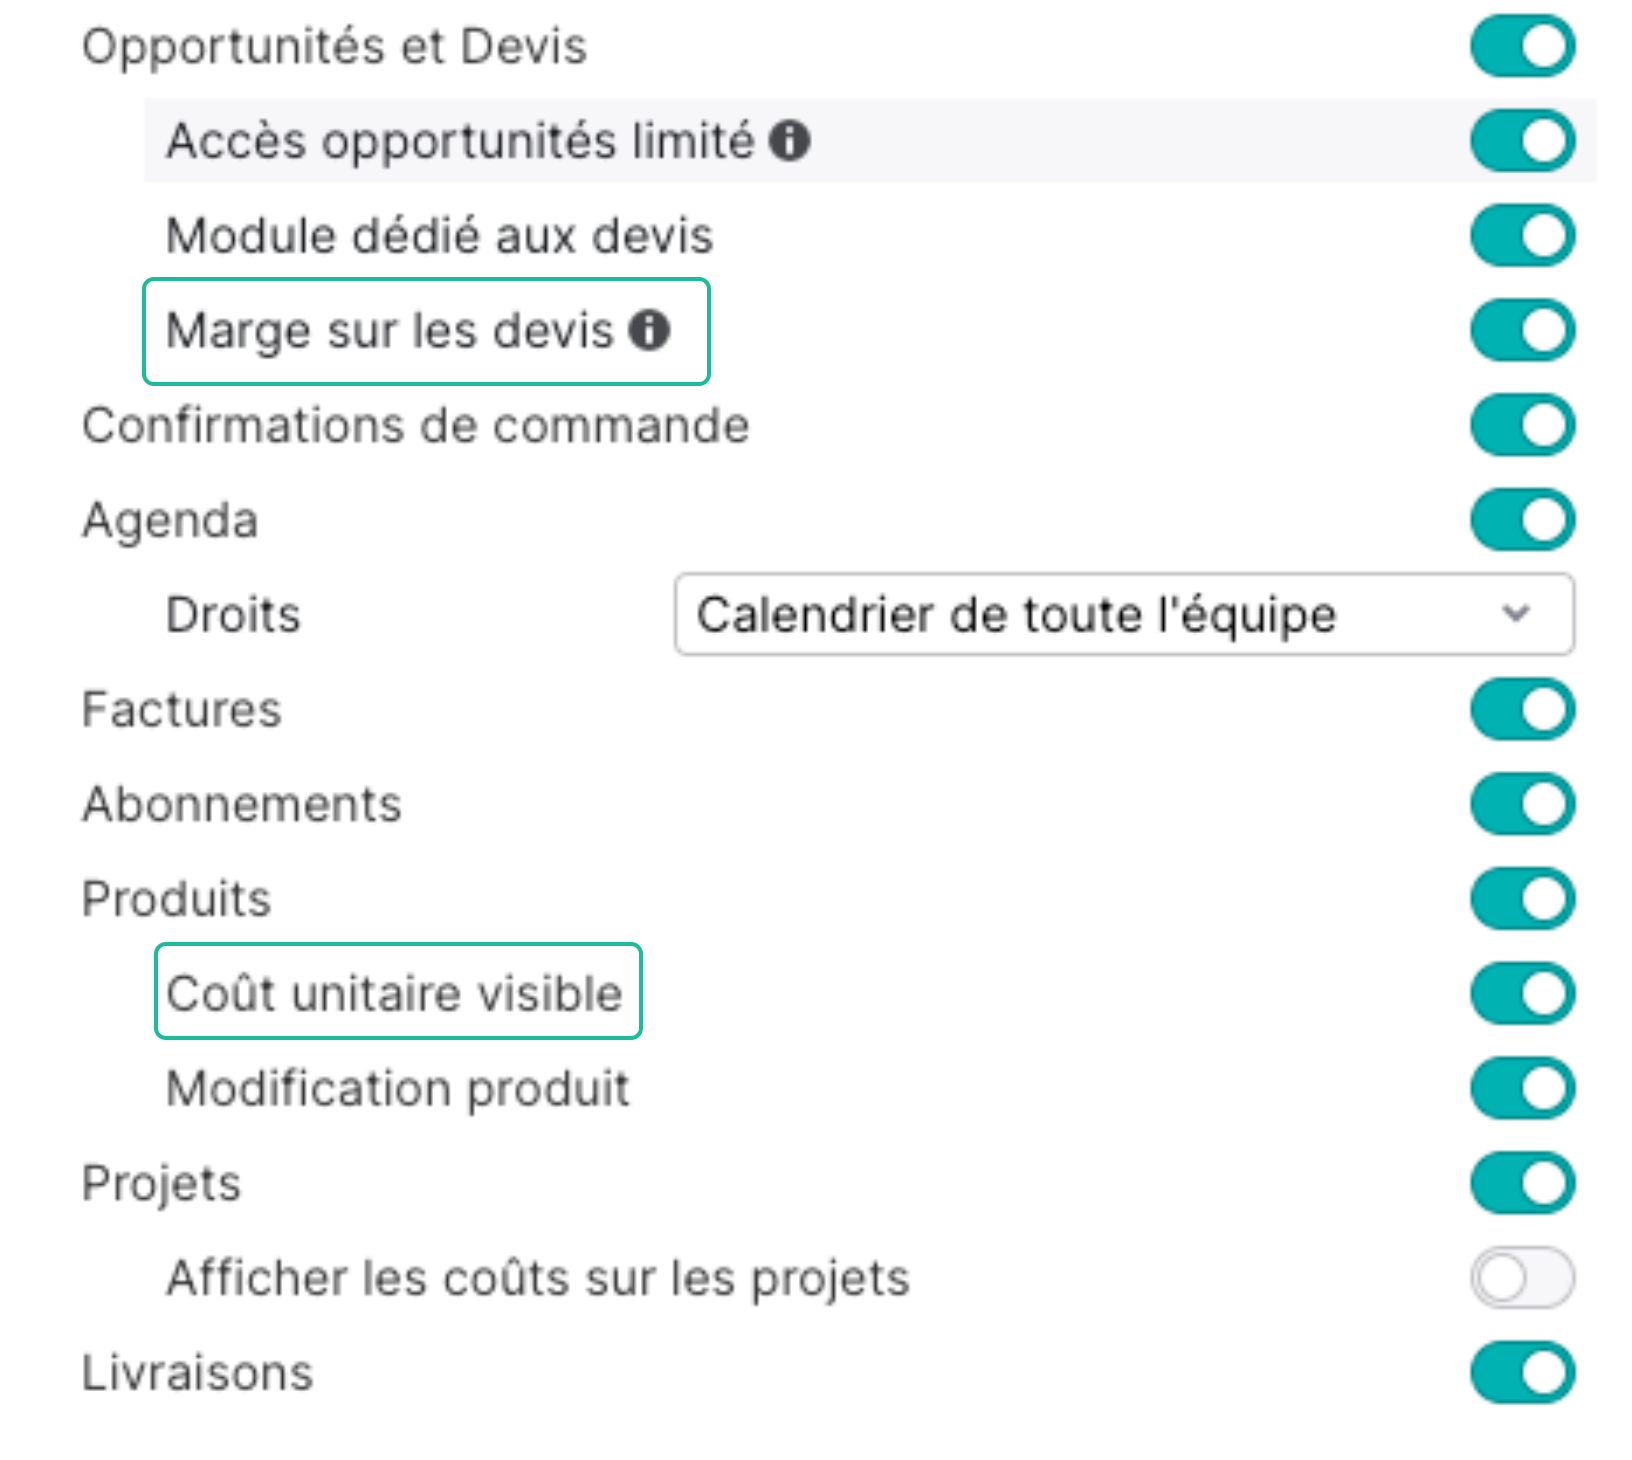
Task: Disable Confirmations de commande
Action: 1520,424
